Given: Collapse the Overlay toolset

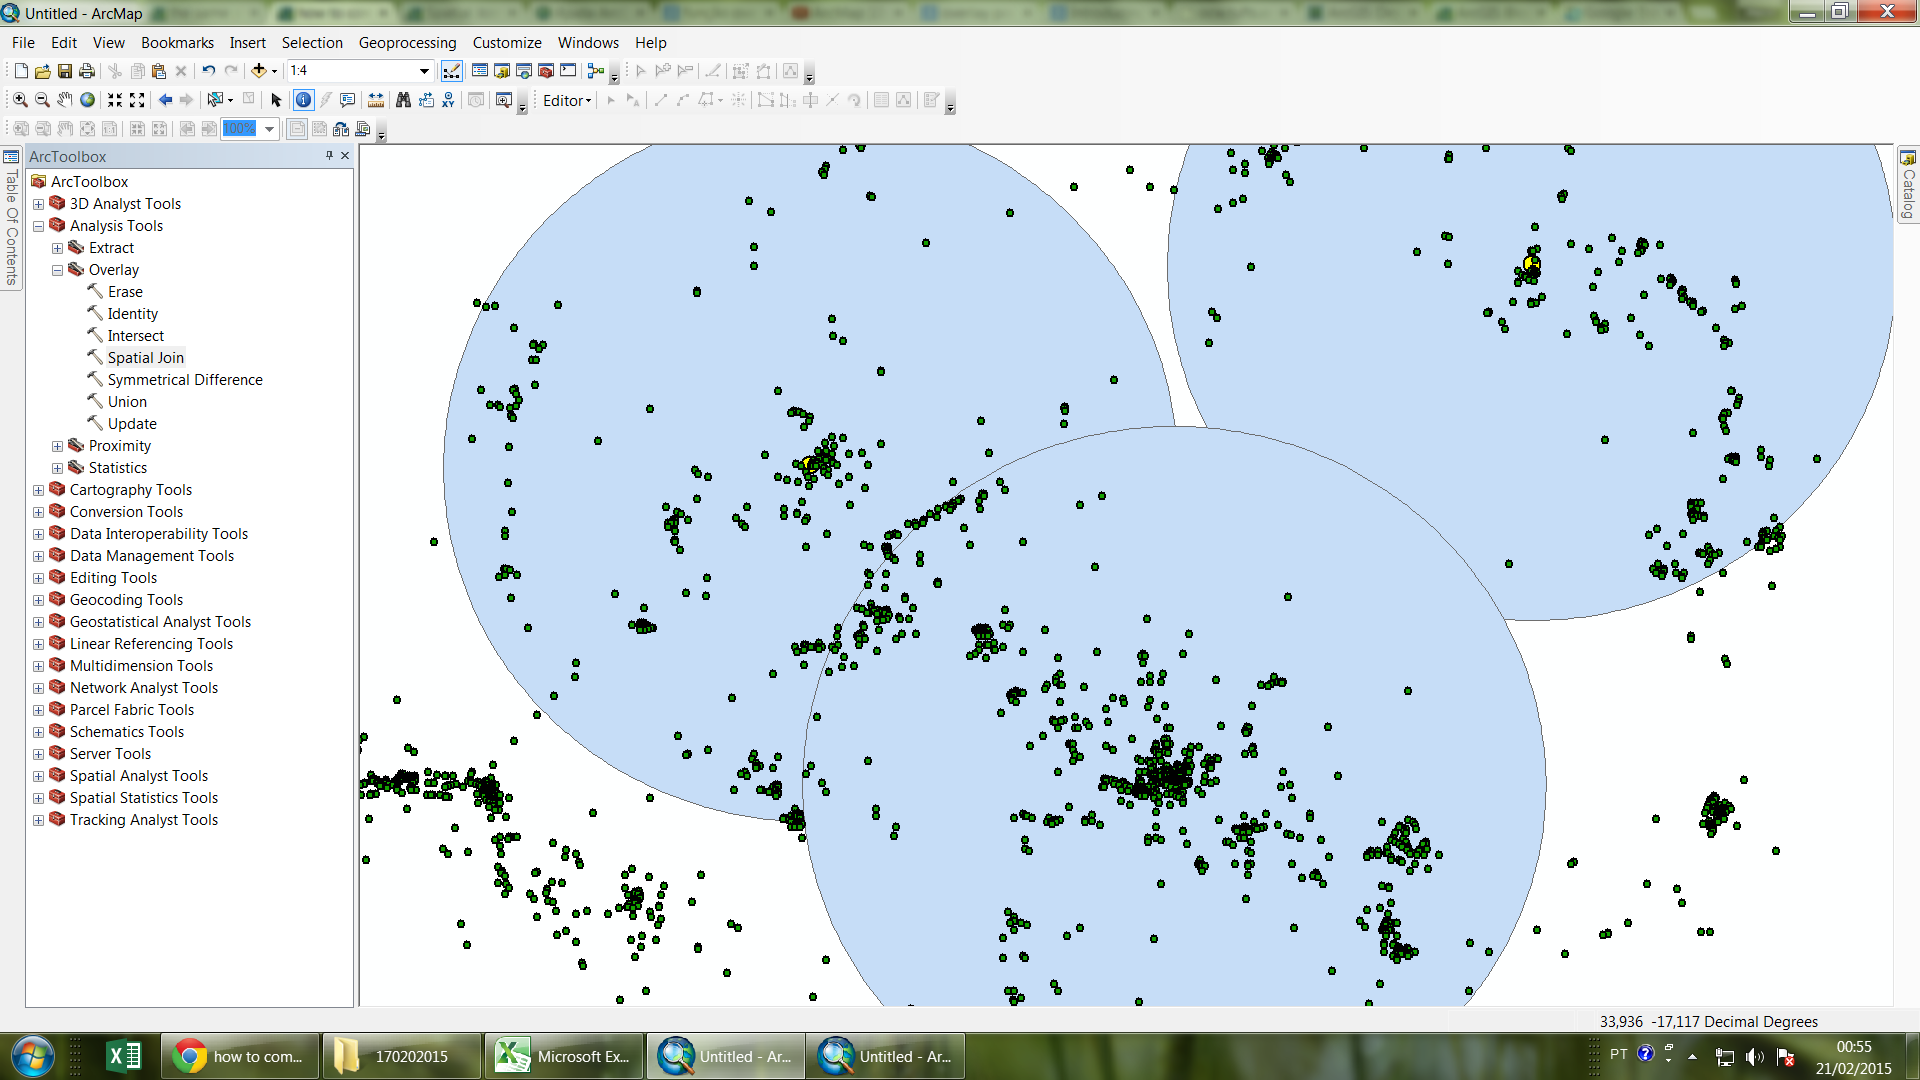Looking at the screenshot, I should point(57,270).
